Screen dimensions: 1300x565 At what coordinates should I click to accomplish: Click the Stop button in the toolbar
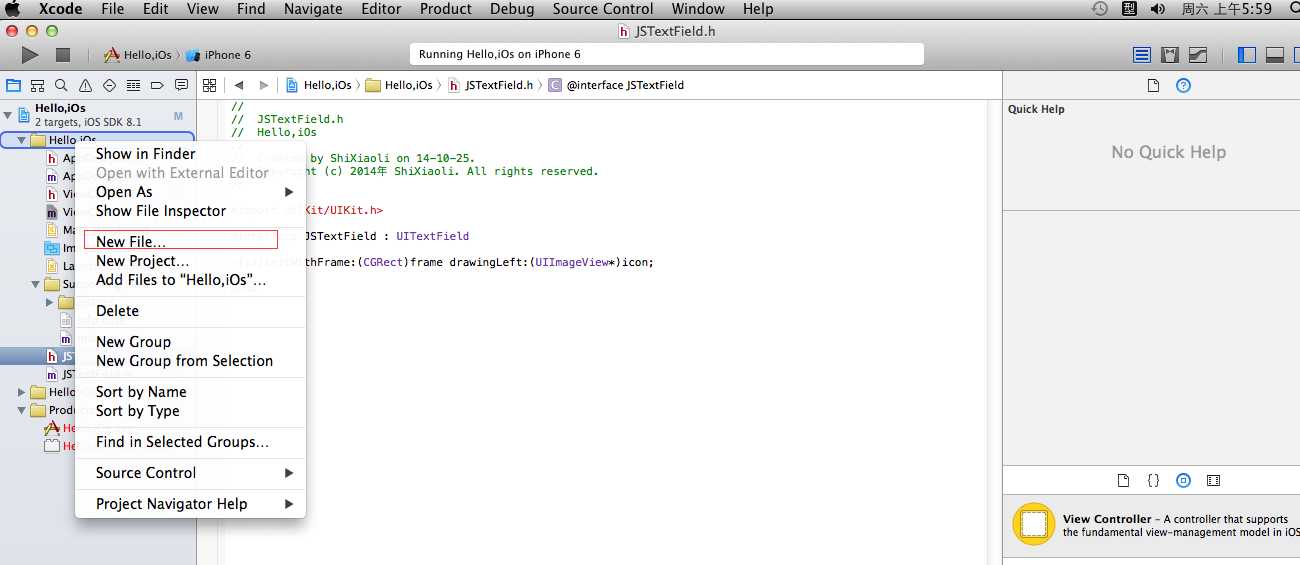(63, 55)
